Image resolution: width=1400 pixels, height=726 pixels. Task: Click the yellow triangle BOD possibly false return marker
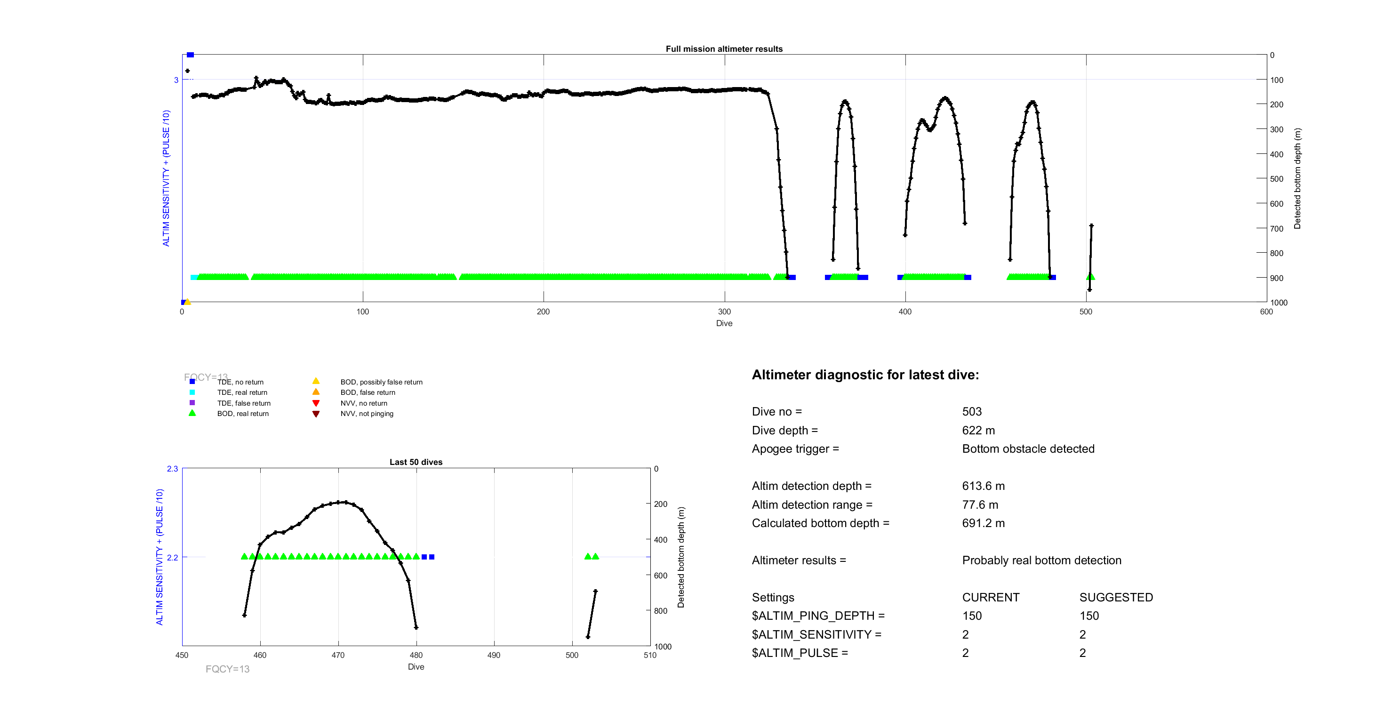pyautogui.click(x=316, y=382)
